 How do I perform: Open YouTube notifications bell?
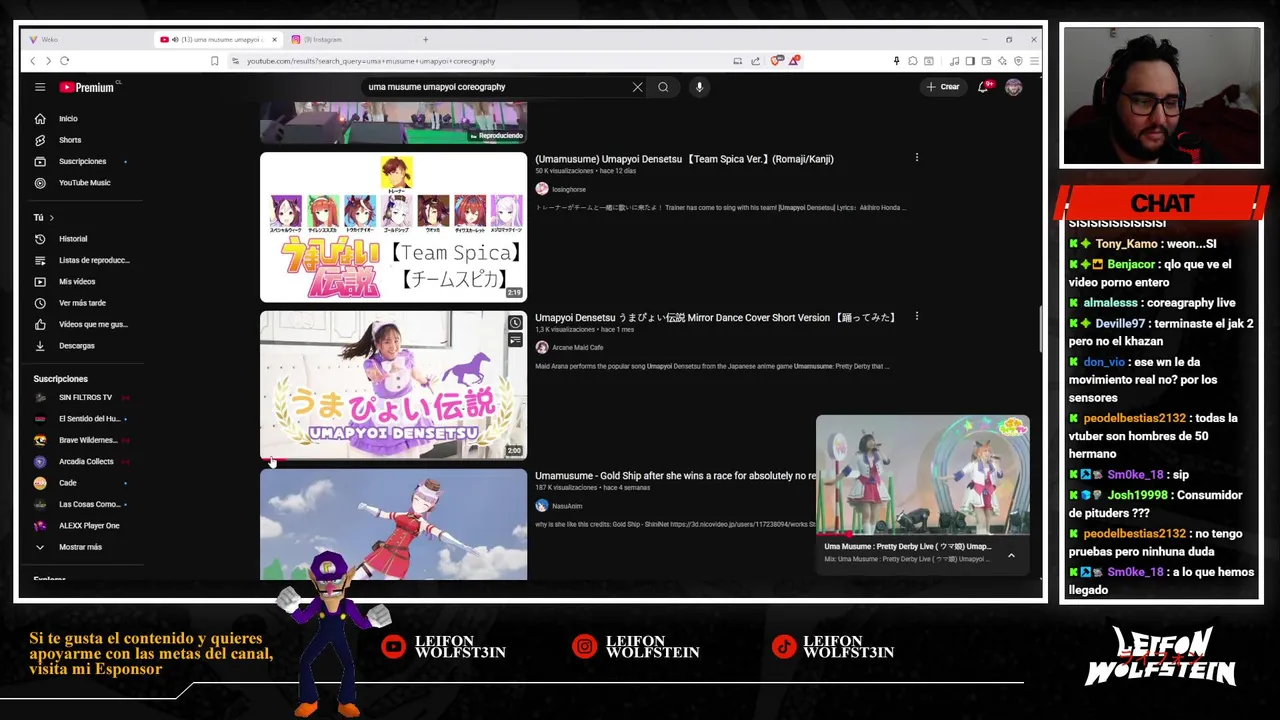[983, 87]
